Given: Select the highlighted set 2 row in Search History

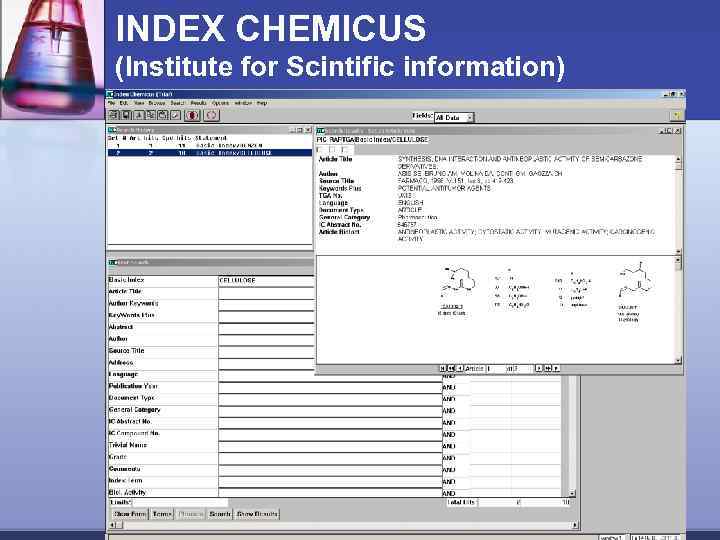Looking at the screenshot, I should (210, 153).
